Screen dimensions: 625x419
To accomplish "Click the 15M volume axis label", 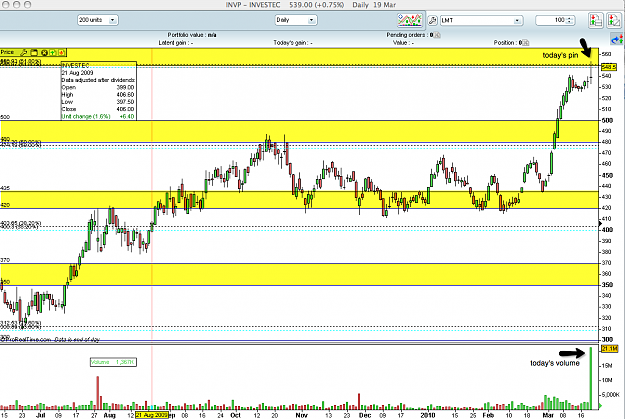I will point(607,365).
